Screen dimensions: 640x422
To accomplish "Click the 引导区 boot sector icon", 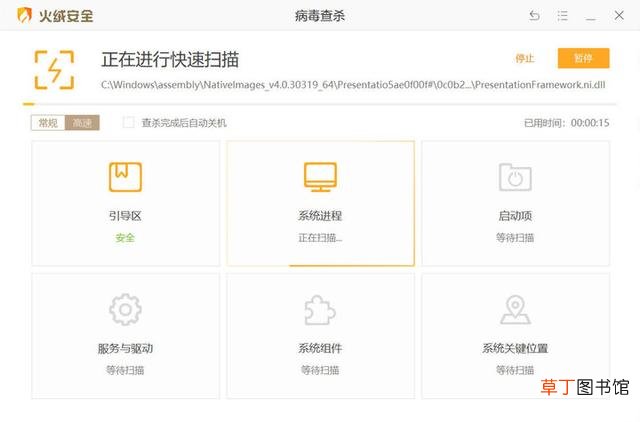I will [125, 177].
